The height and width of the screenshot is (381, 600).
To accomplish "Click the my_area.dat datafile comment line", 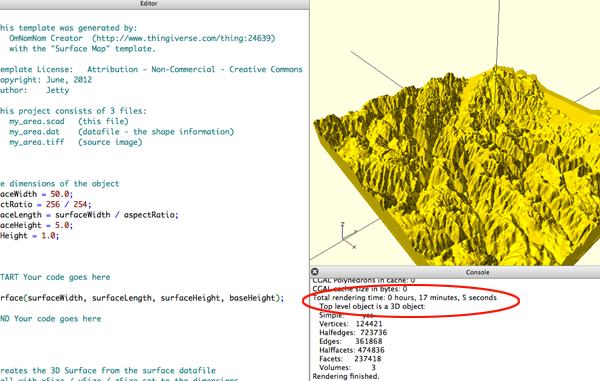I will point(121,132).
